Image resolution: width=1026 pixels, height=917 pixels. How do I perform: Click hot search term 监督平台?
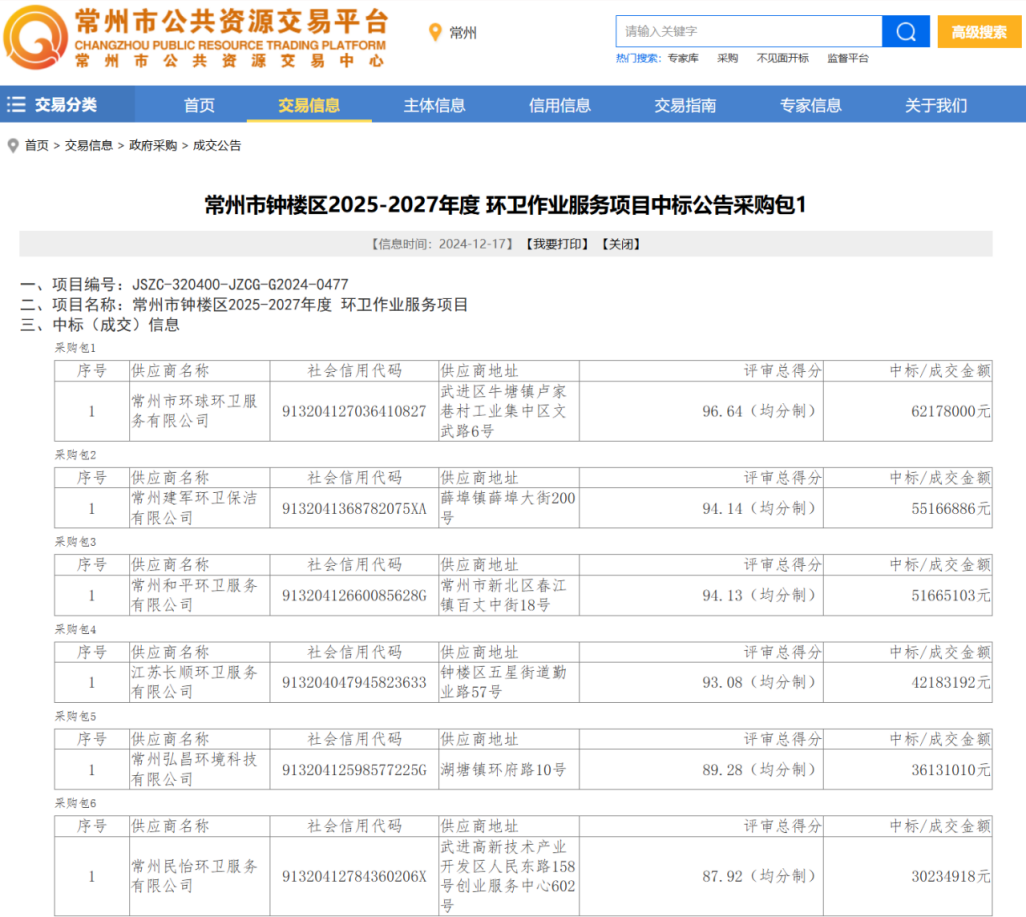[x=847, y=58]
